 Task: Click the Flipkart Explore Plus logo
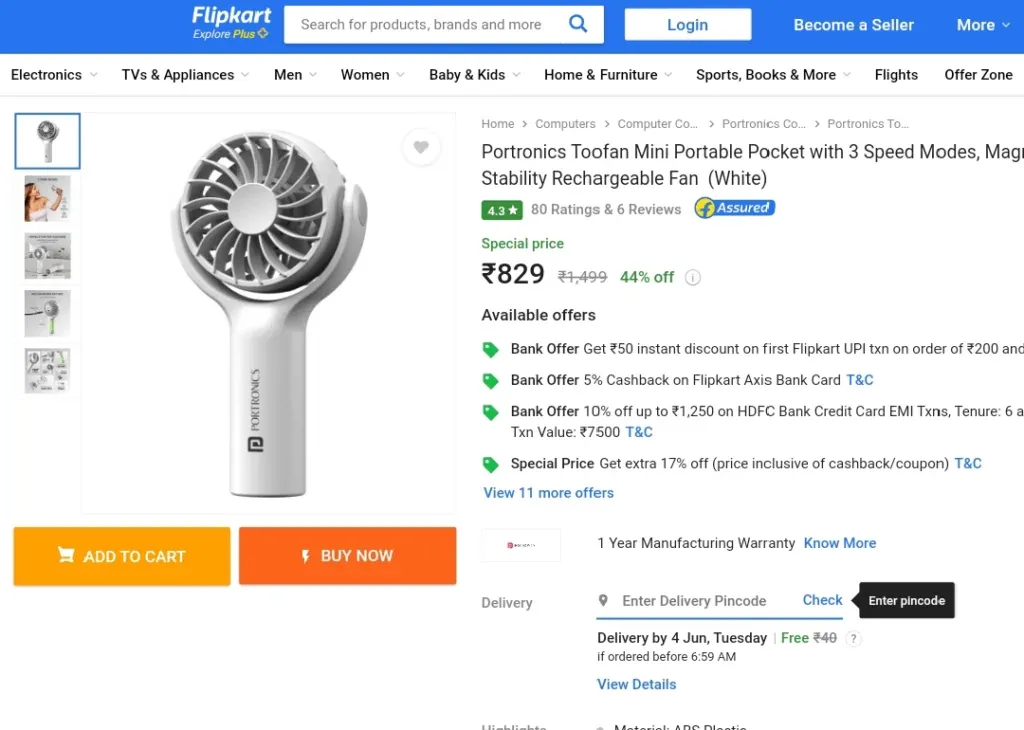click(231, 24)
